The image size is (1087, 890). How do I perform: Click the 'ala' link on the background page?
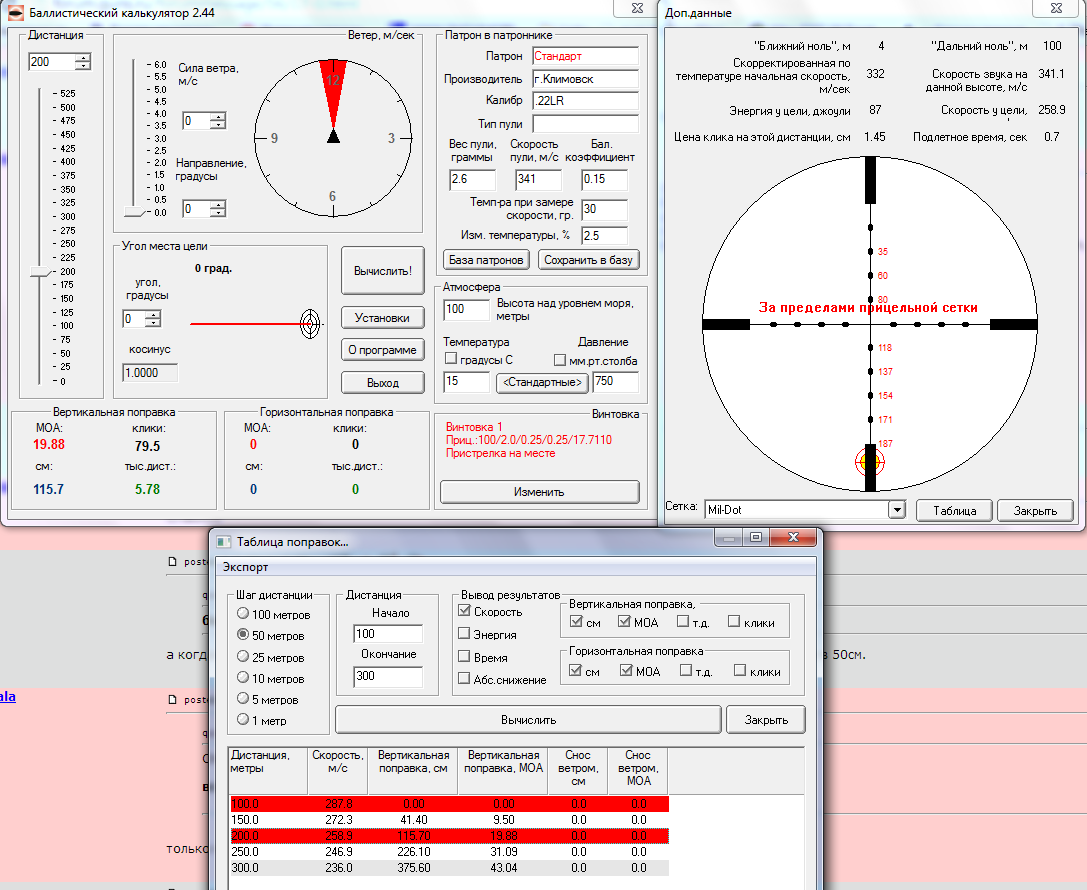(8, 697)
